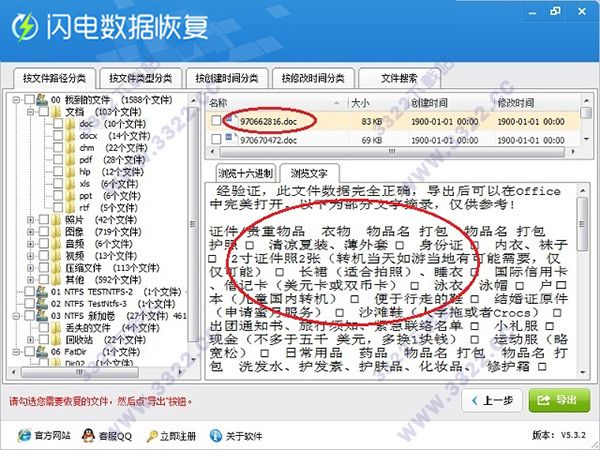Click the hlp folder icon

coord(70,172)
